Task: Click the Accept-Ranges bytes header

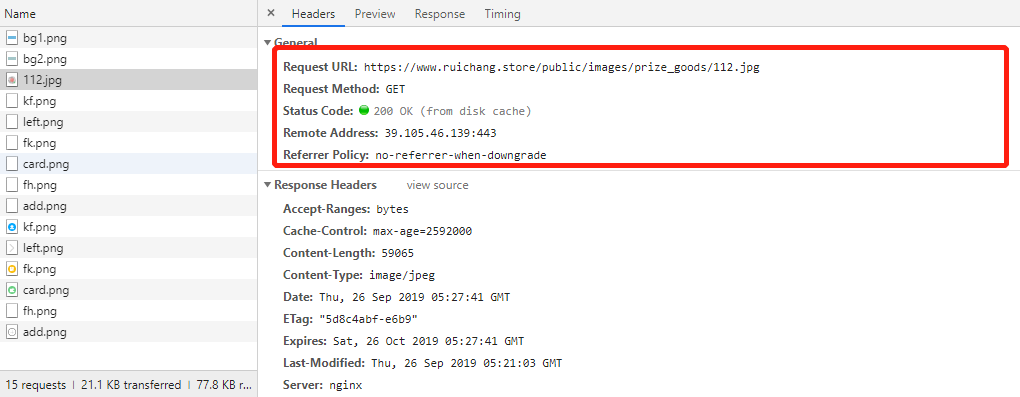Action: [x=345, y=209]
